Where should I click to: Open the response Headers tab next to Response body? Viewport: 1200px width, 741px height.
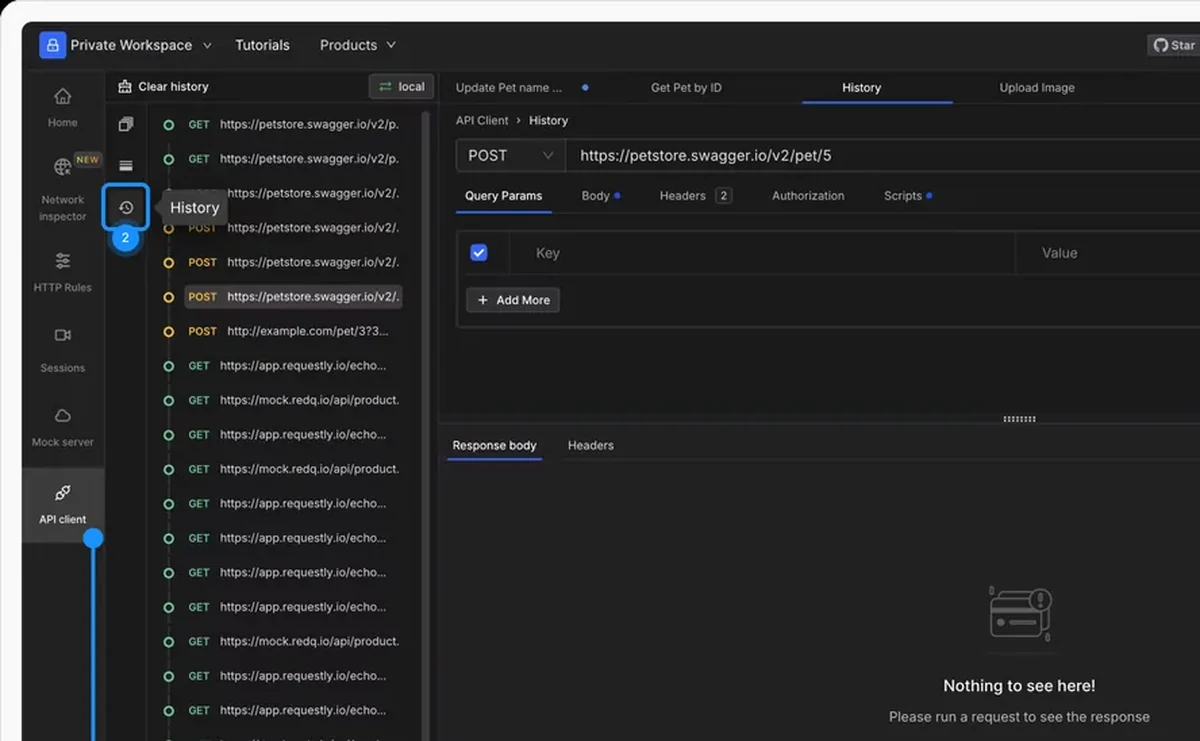coord(590,446)
